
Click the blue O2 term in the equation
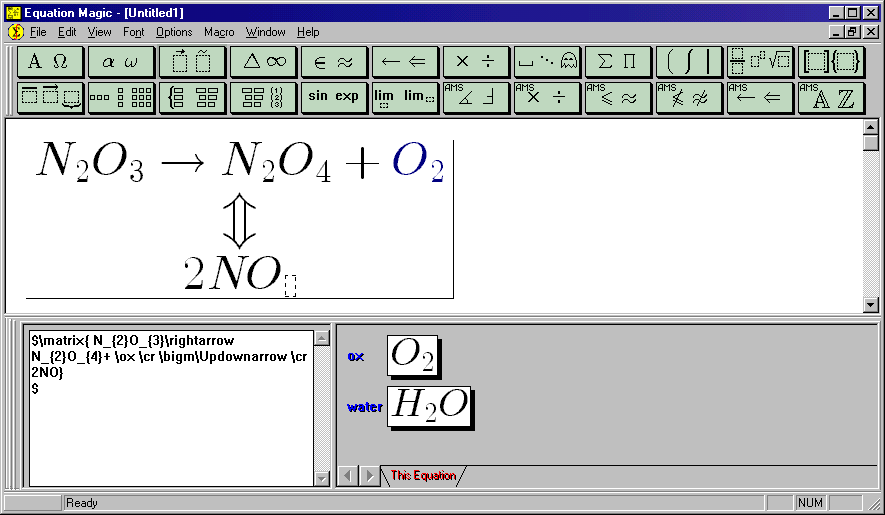pos(418,162)
